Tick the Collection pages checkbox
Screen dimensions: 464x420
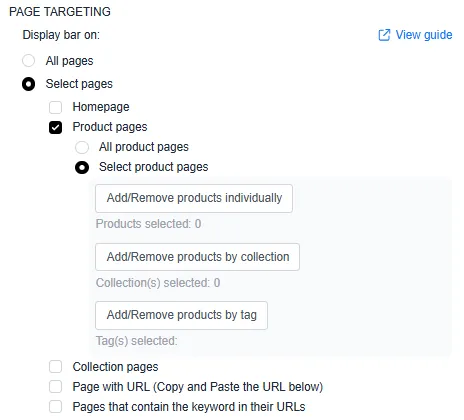[55, 366]
